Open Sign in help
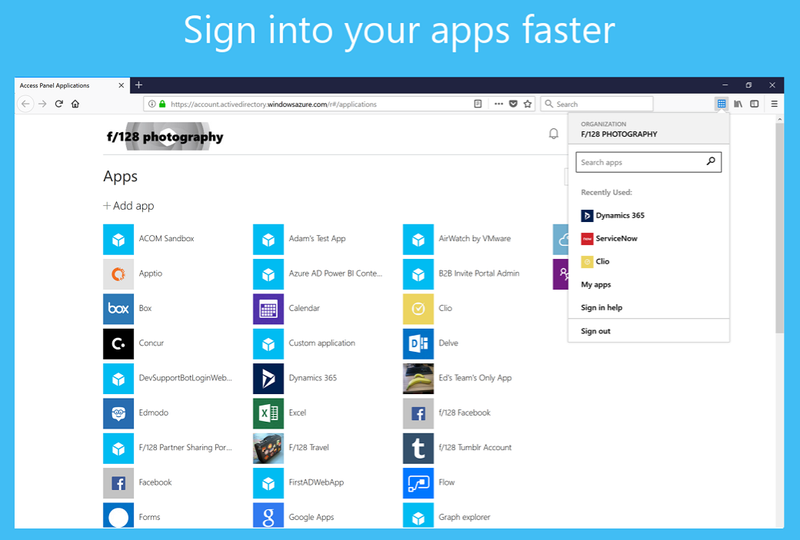The height and width of the screenshot is (540, 800). [602, 308]
